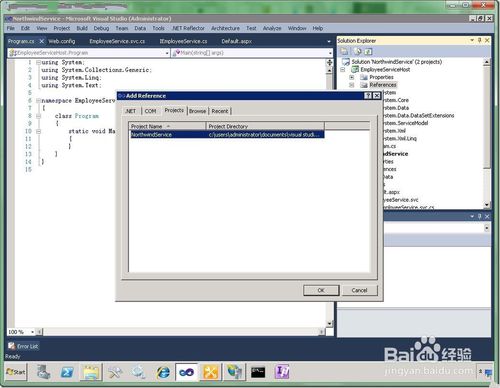Switch to the Browse tab in Add Reference
500x388 pixels.
197,111
